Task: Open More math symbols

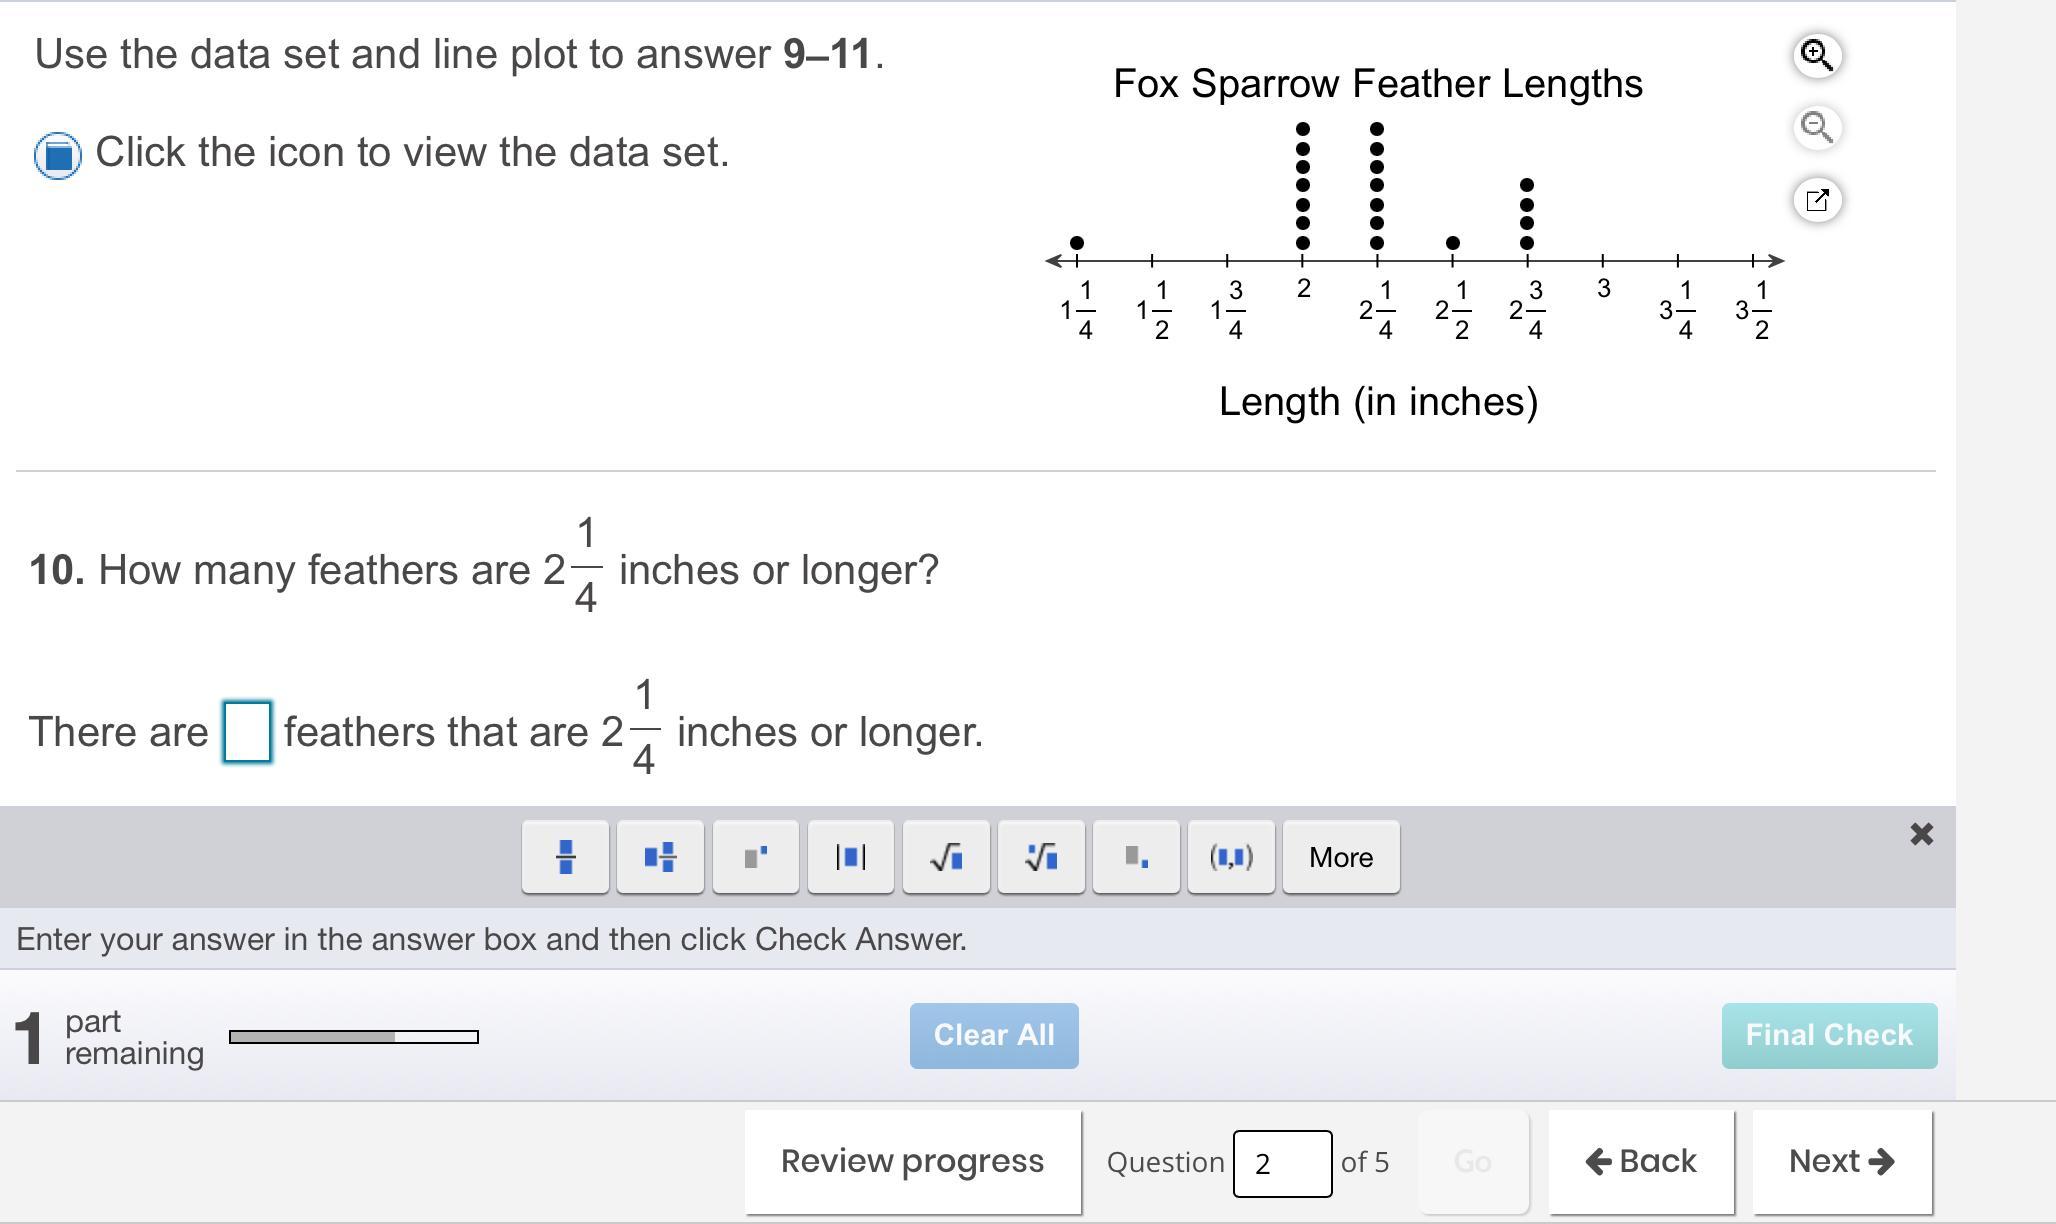Action: point(1341,857)
